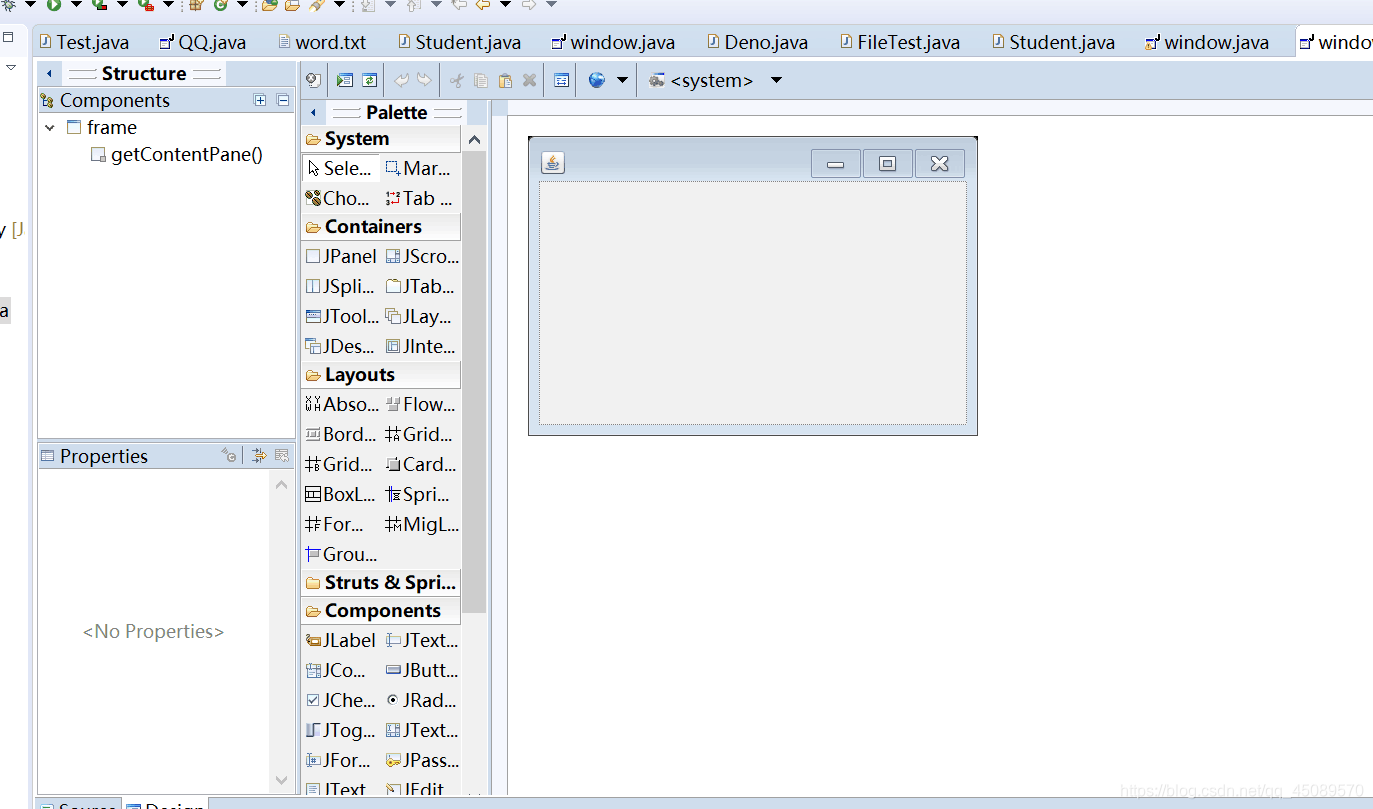The image size is (1373, 809).
Task: Select the Marquee tool in the palette
Action: (x=420, y=168)
